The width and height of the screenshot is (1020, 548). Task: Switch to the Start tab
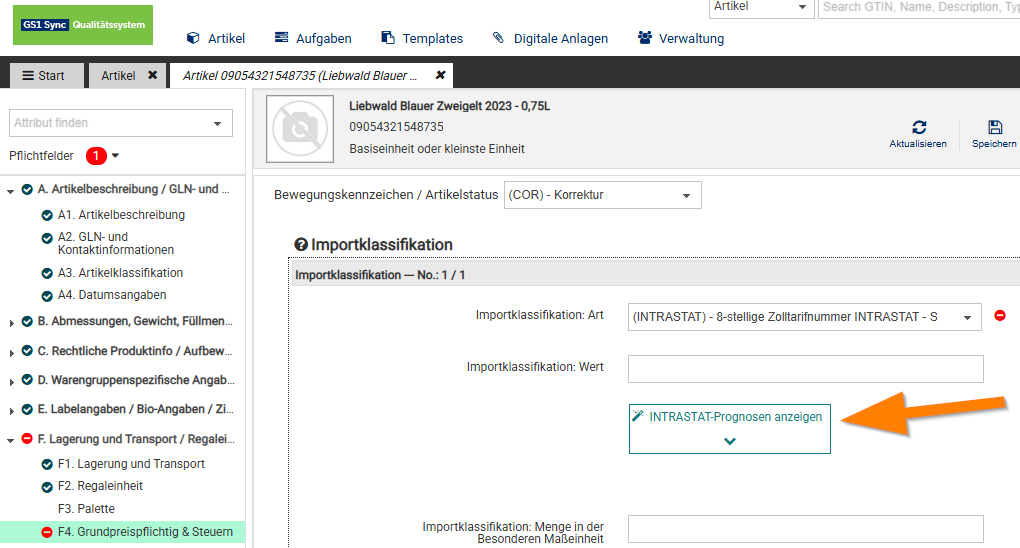(47, 75)
